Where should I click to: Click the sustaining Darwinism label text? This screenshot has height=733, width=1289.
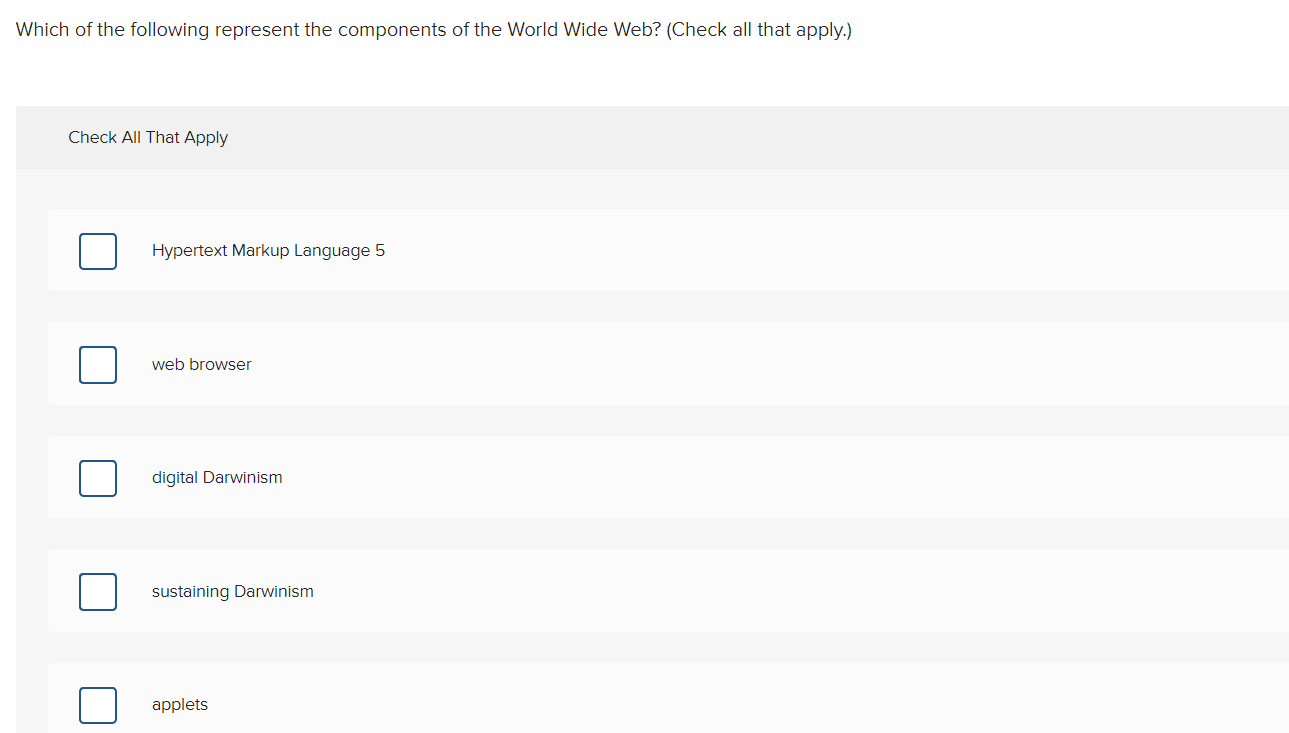pos(232,591)
